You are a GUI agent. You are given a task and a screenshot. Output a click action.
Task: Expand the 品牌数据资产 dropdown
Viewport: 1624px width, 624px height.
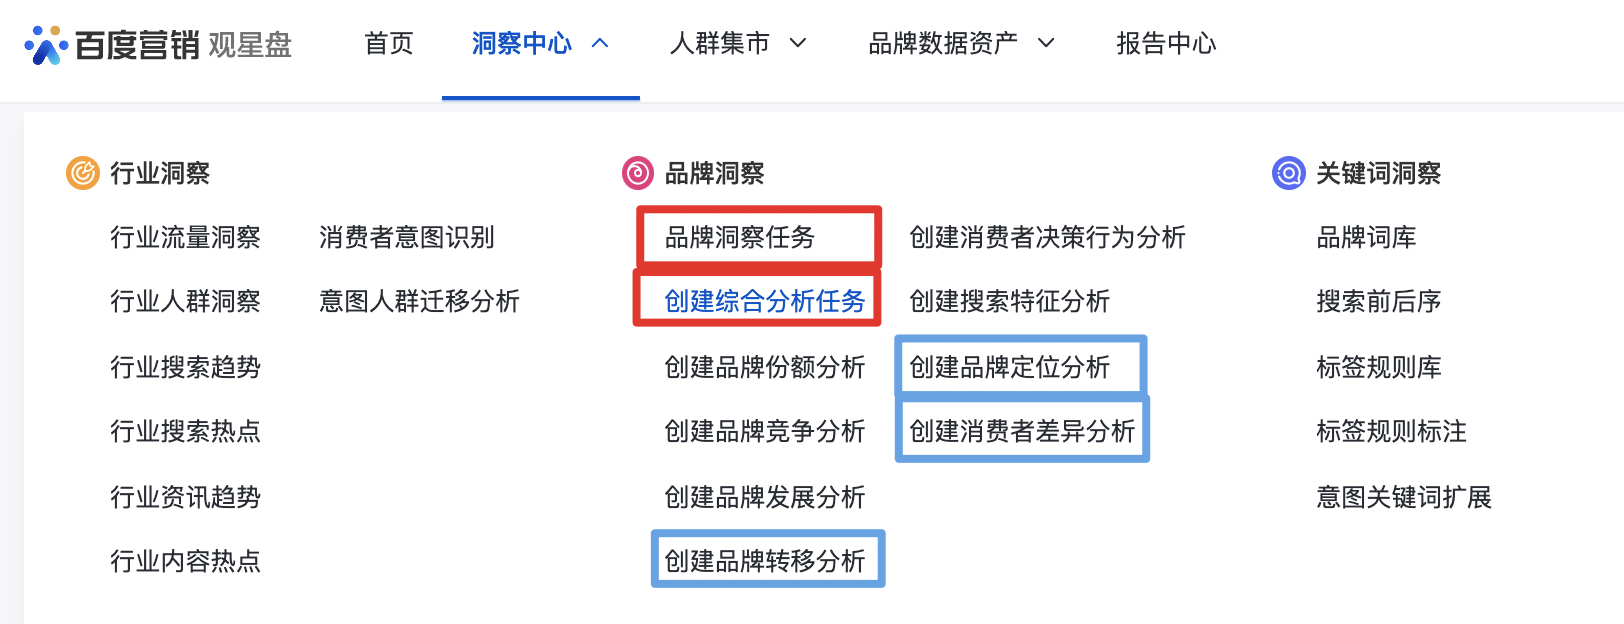tap(1046, 43)
